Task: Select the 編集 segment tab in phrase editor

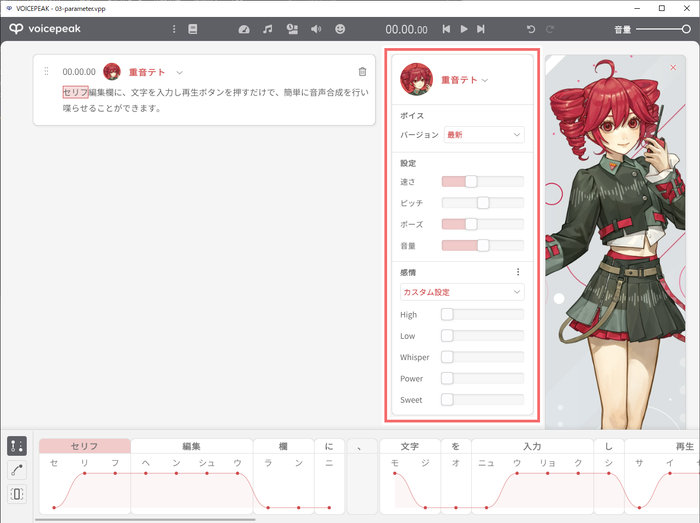Action: (192, 446)
